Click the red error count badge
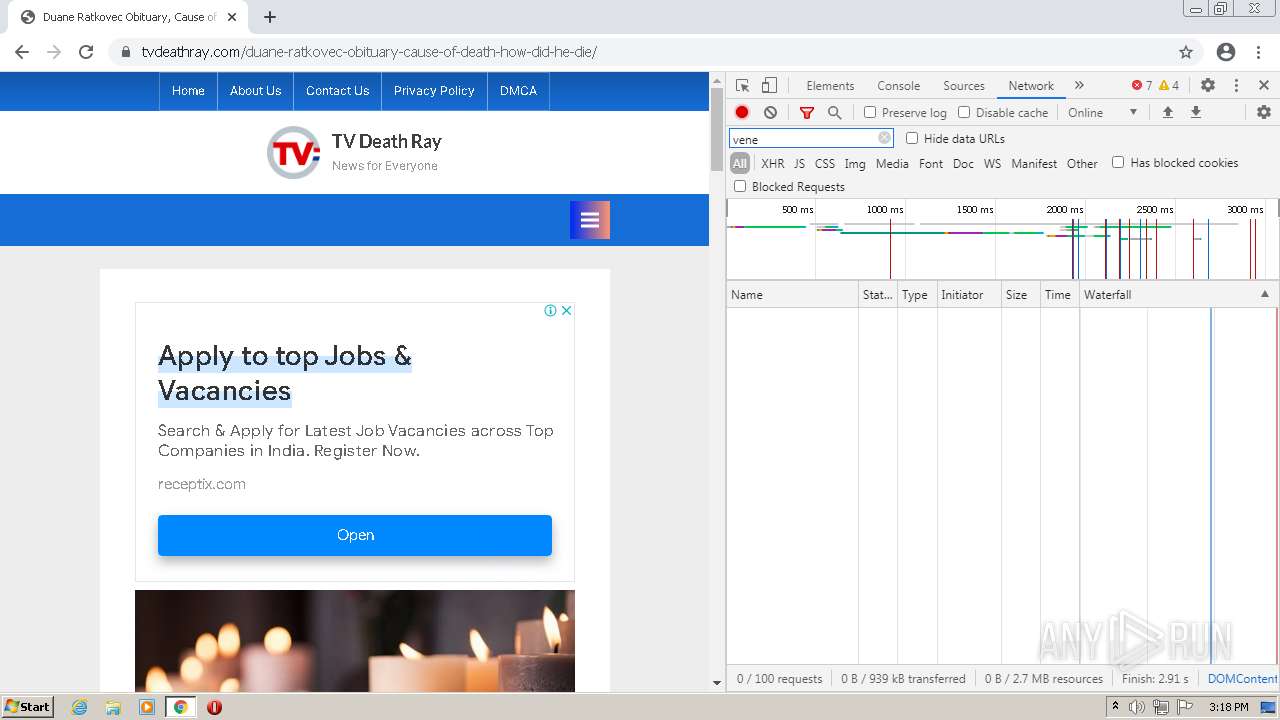 coord(1141,86)
